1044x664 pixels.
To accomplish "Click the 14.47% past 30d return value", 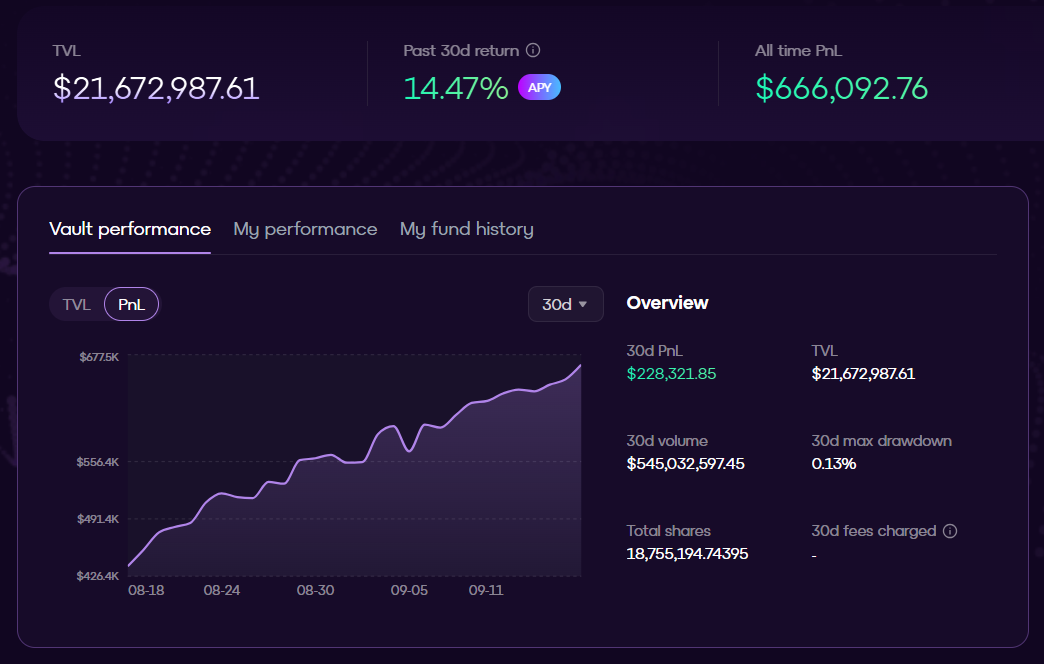I will point(456,88).
